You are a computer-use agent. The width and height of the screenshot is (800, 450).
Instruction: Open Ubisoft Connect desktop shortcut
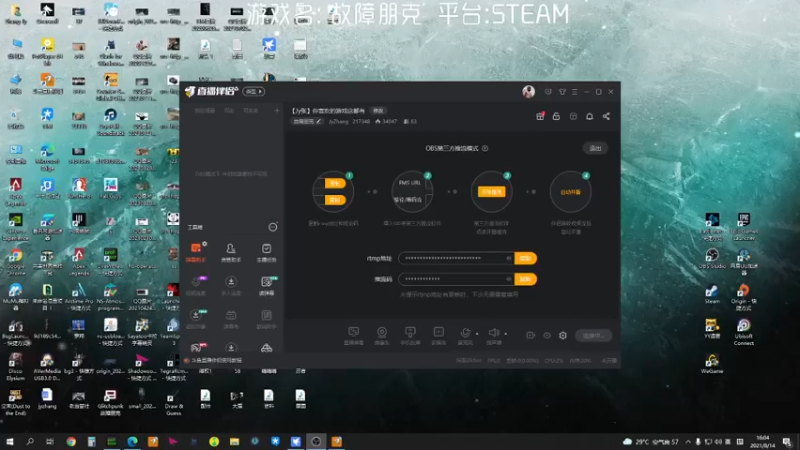pos(743,332)
